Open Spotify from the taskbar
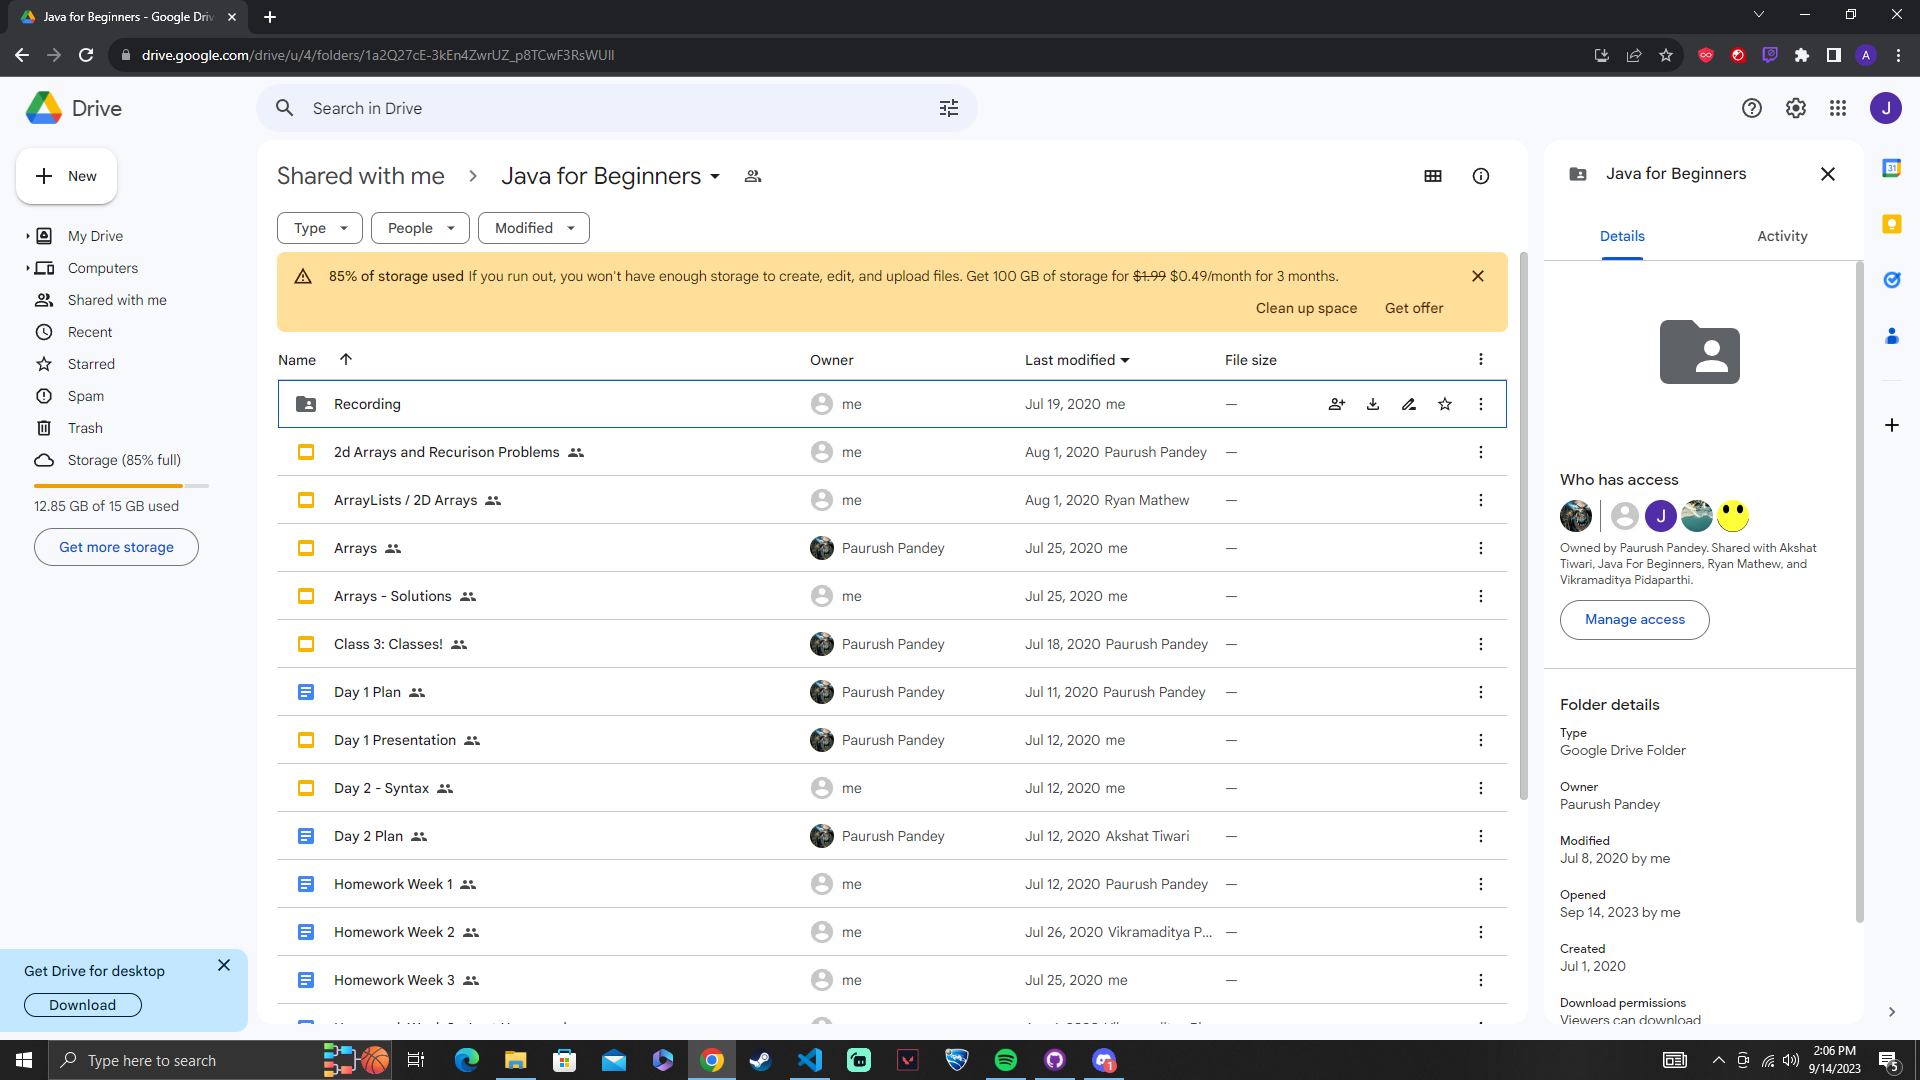1920x1080 pixels. [x=1006, y=1060]
